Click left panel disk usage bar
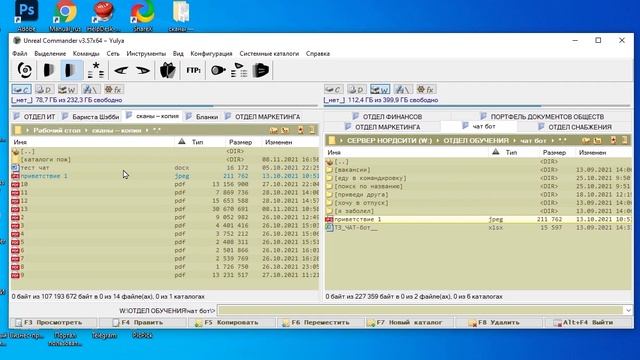The image size is (640, 360). [x=164, y=106]
